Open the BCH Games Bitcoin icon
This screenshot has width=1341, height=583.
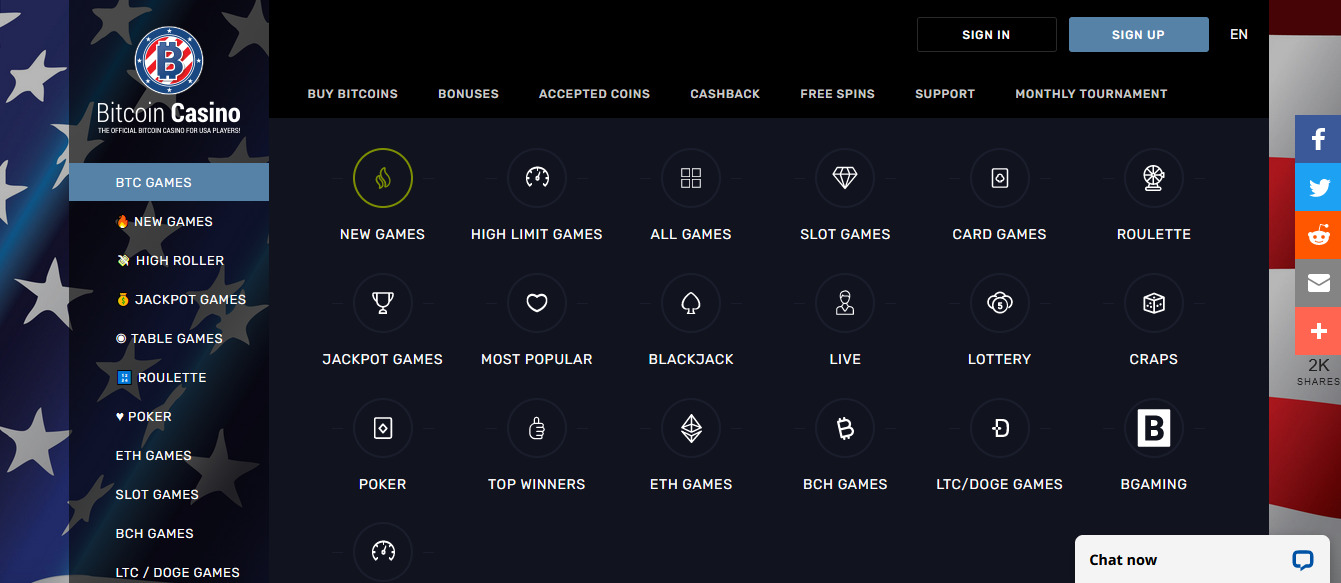845,428
